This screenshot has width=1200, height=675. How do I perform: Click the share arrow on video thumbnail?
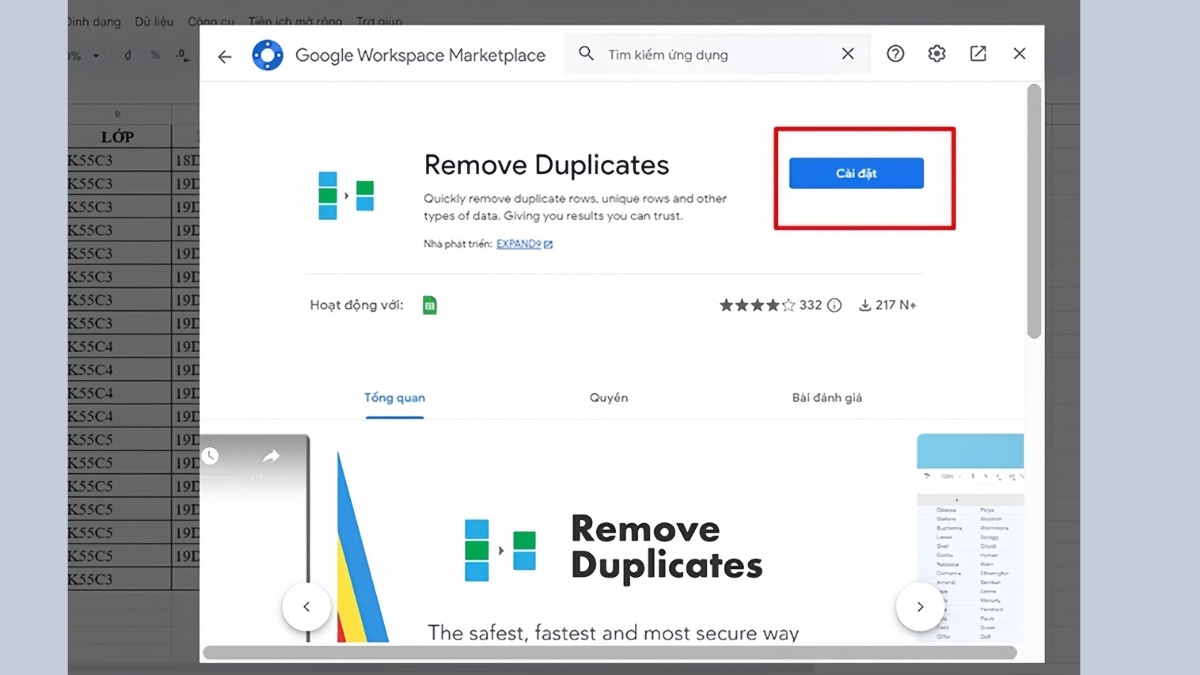click(270, 456)
